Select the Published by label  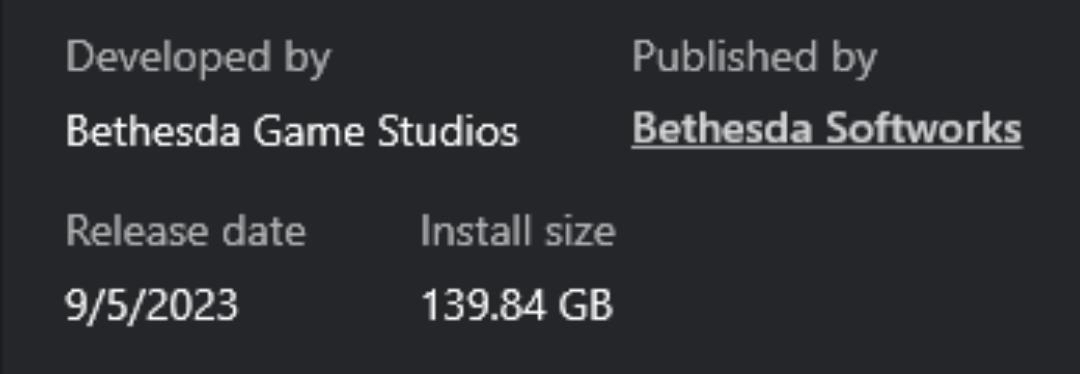pyautogui.click(x=754, y=58)
